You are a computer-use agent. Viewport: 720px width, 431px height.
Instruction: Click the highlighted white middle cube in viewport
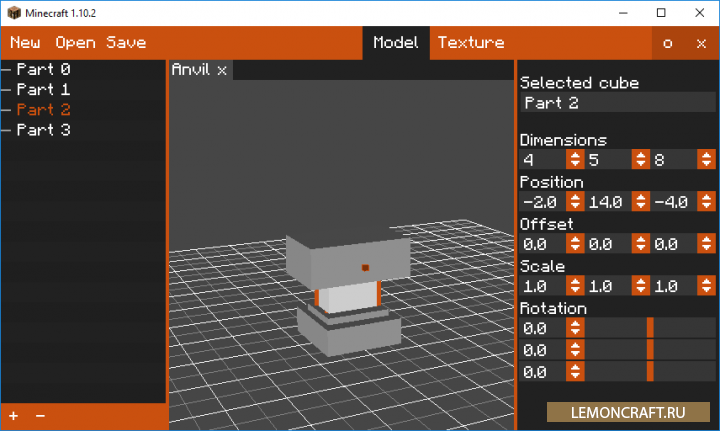[348, 297]
